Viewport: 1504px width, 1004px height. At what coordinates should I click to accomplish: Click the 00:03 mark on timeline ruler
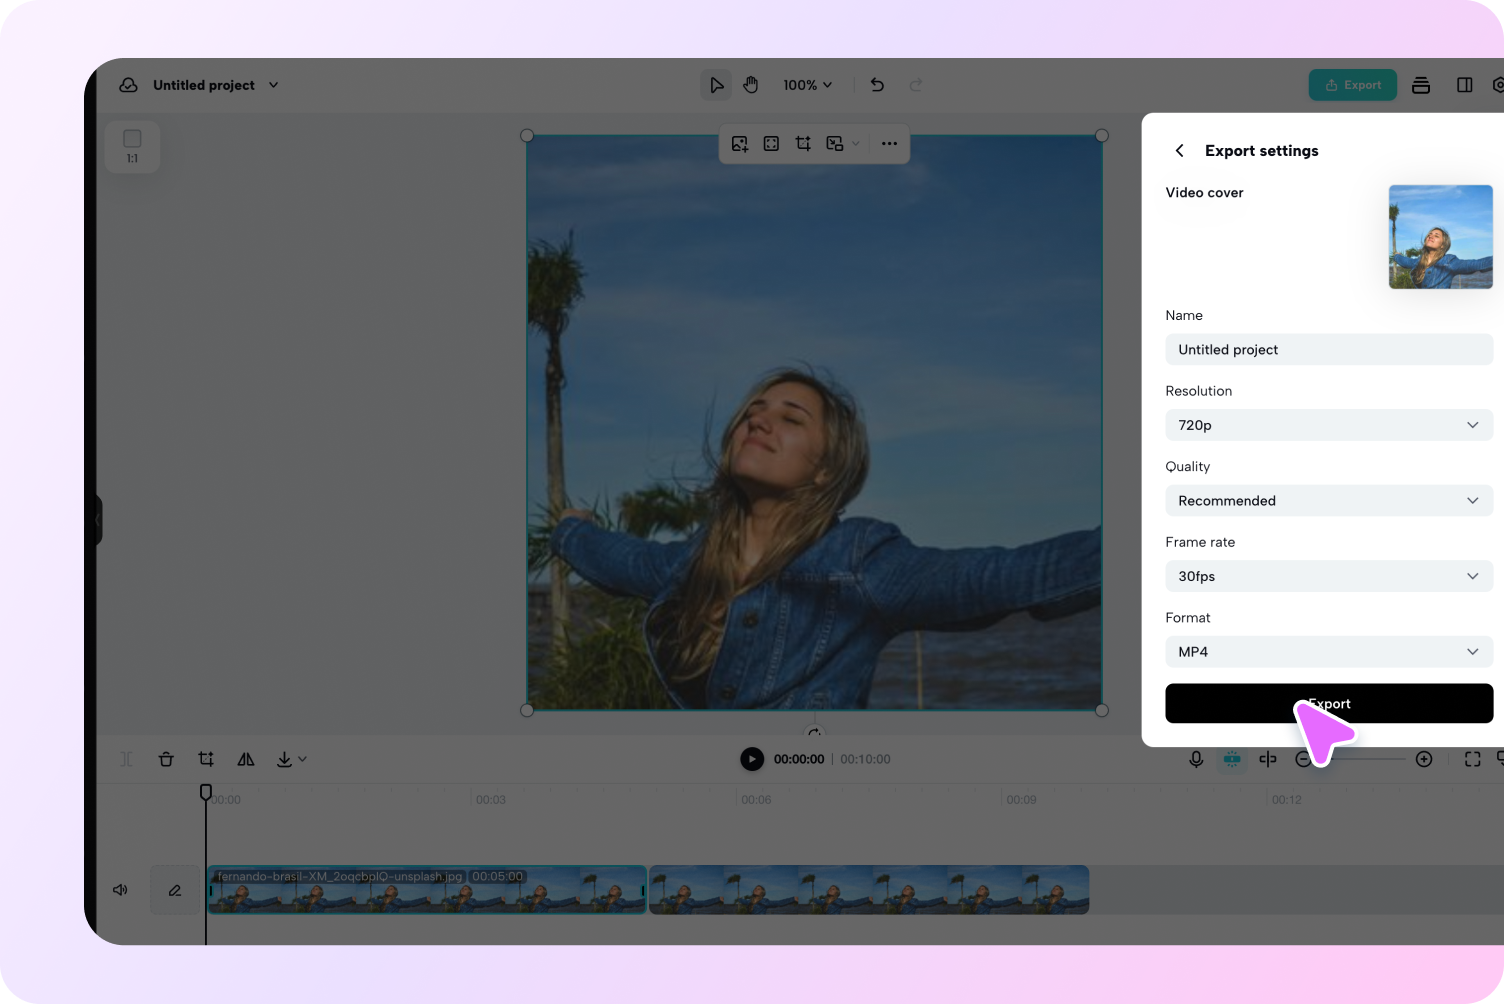tap(491, 800)
